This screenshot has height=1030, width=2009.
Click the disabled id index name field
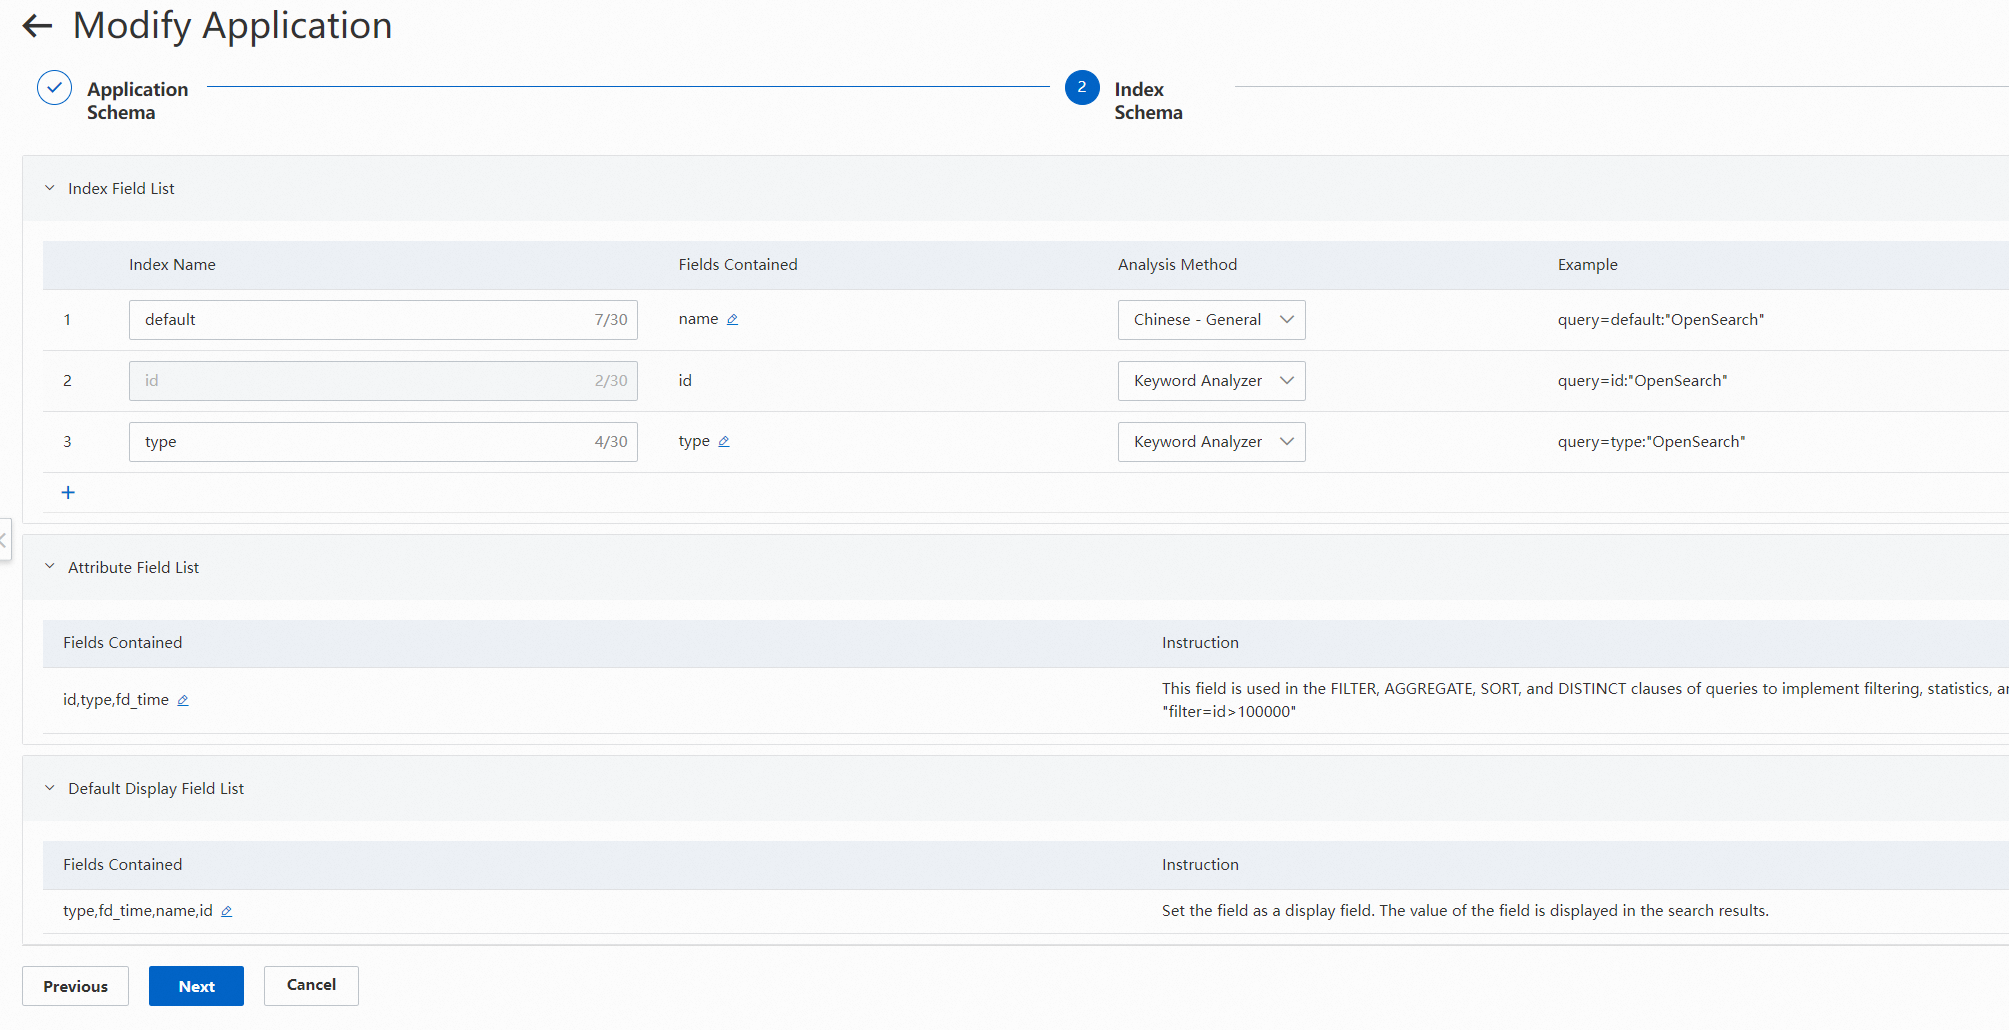tap(383, 381)
